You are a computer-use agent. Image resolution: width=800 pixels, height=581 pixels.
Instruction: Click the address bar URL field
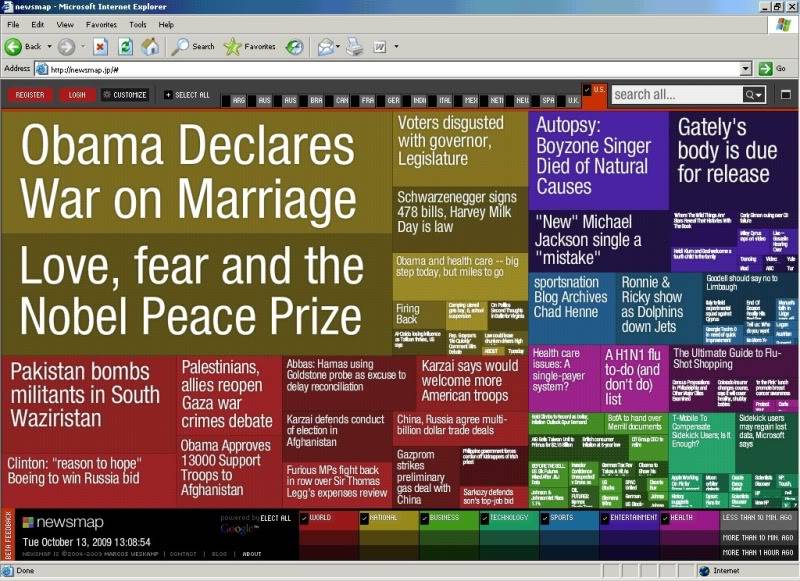pyautogui.click(x=388, y=69)
